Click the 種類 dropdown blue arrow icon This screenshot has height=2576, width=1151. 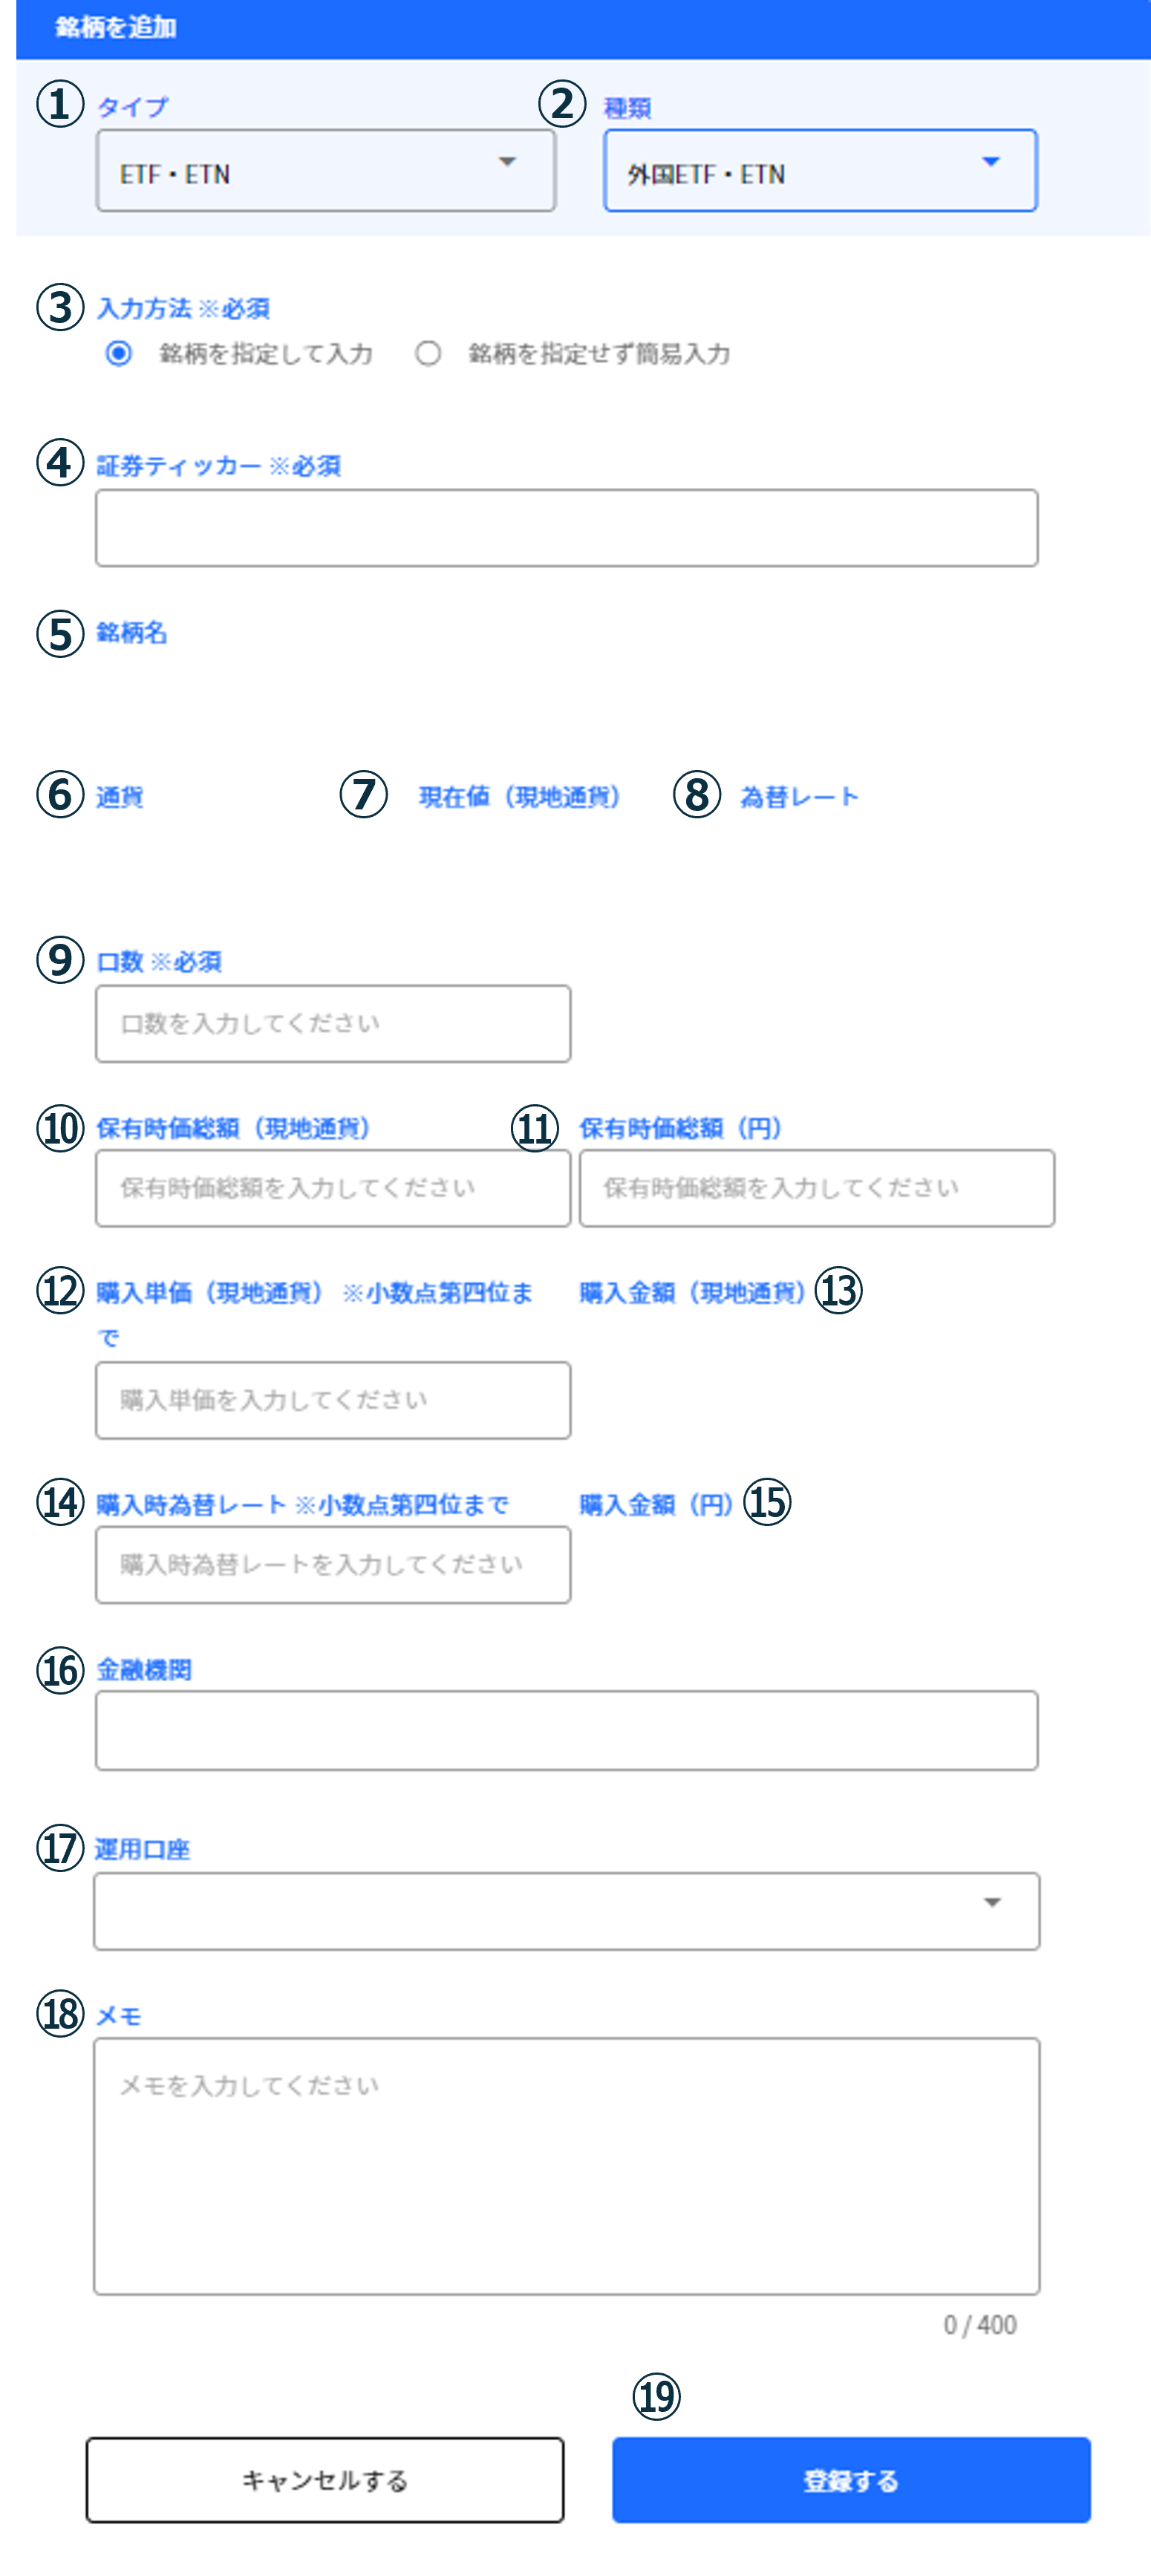991,162
